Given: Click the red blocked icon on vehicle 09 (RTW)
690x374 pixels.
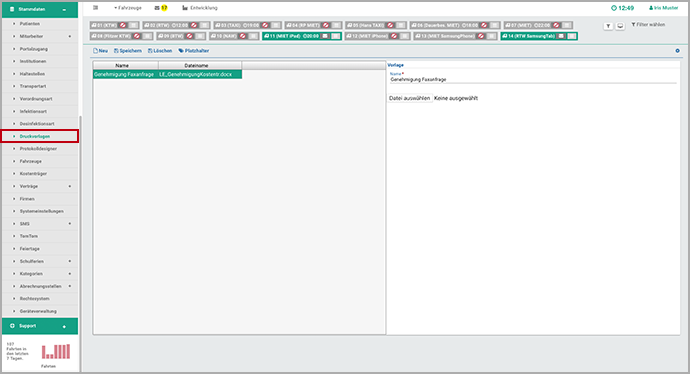Looking at the screenshot, I should click(x=190, y=36).
